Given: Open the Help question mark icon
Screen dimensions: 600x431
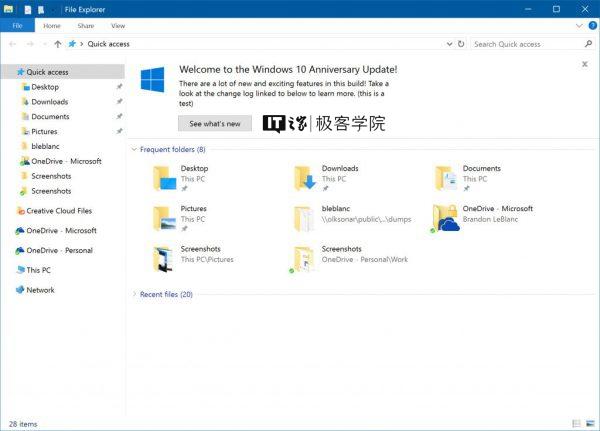Looking at the screenshot, I should 593,26.
